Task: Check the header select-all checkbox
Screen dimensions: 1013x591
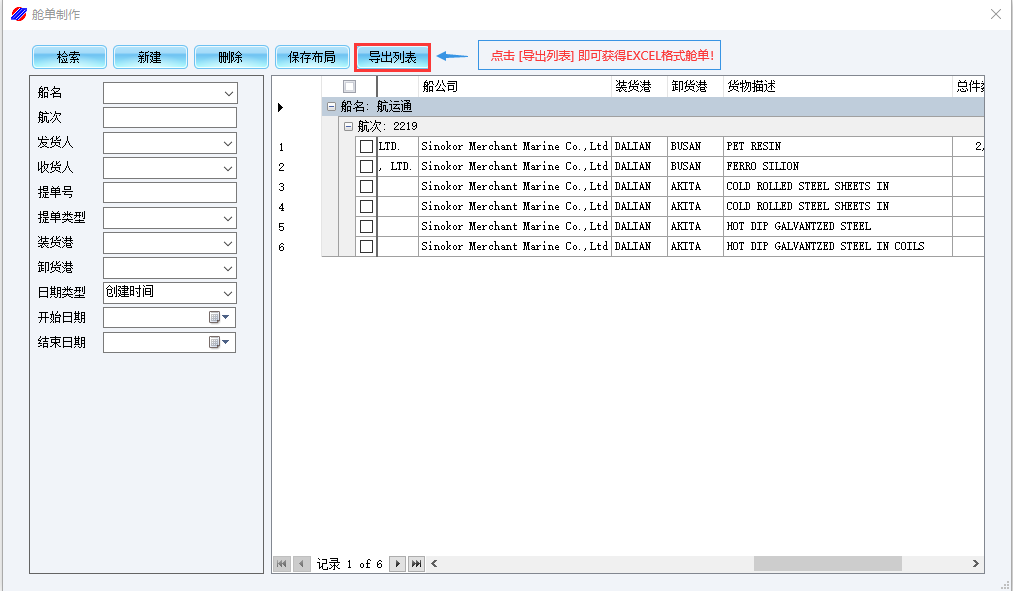Action: click(349, 87)
